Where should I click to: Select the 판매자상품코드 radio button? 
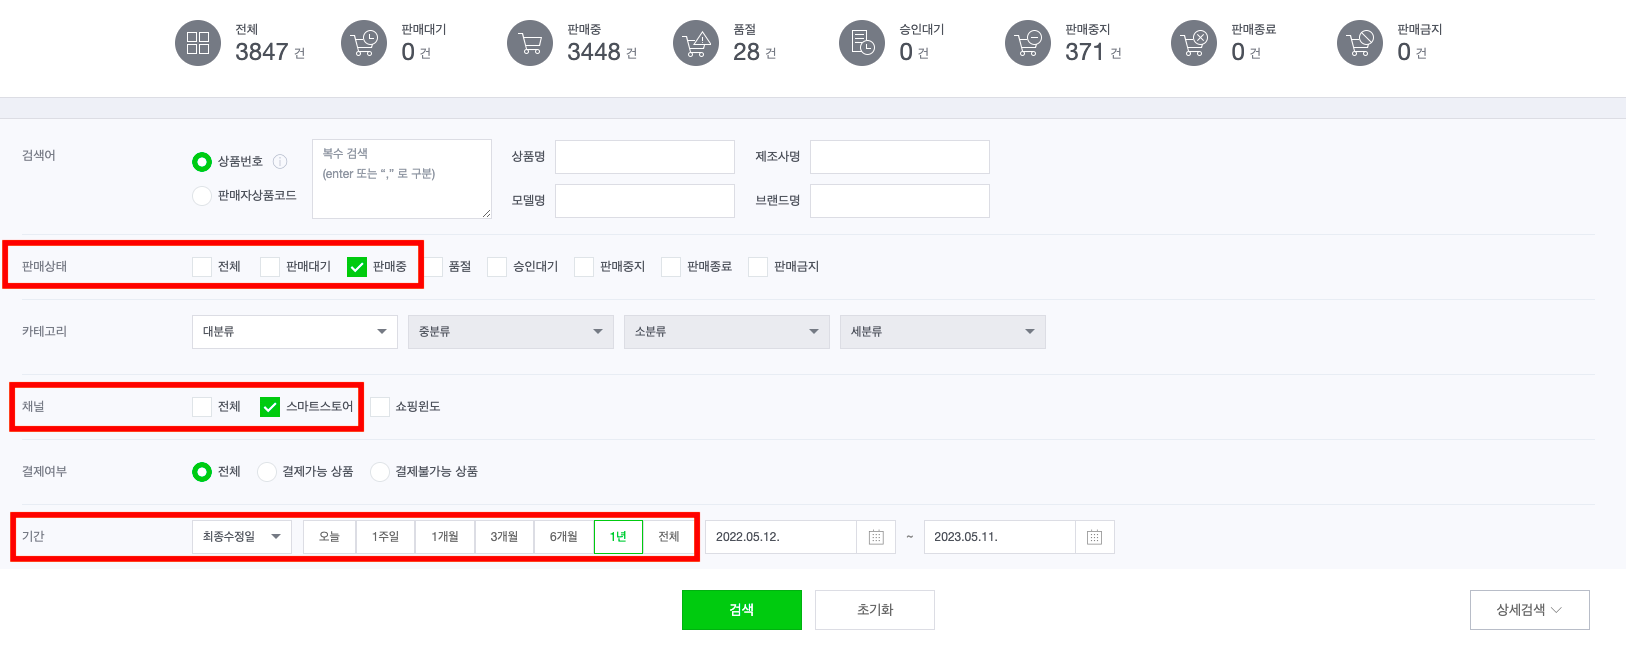coord(202,196)
